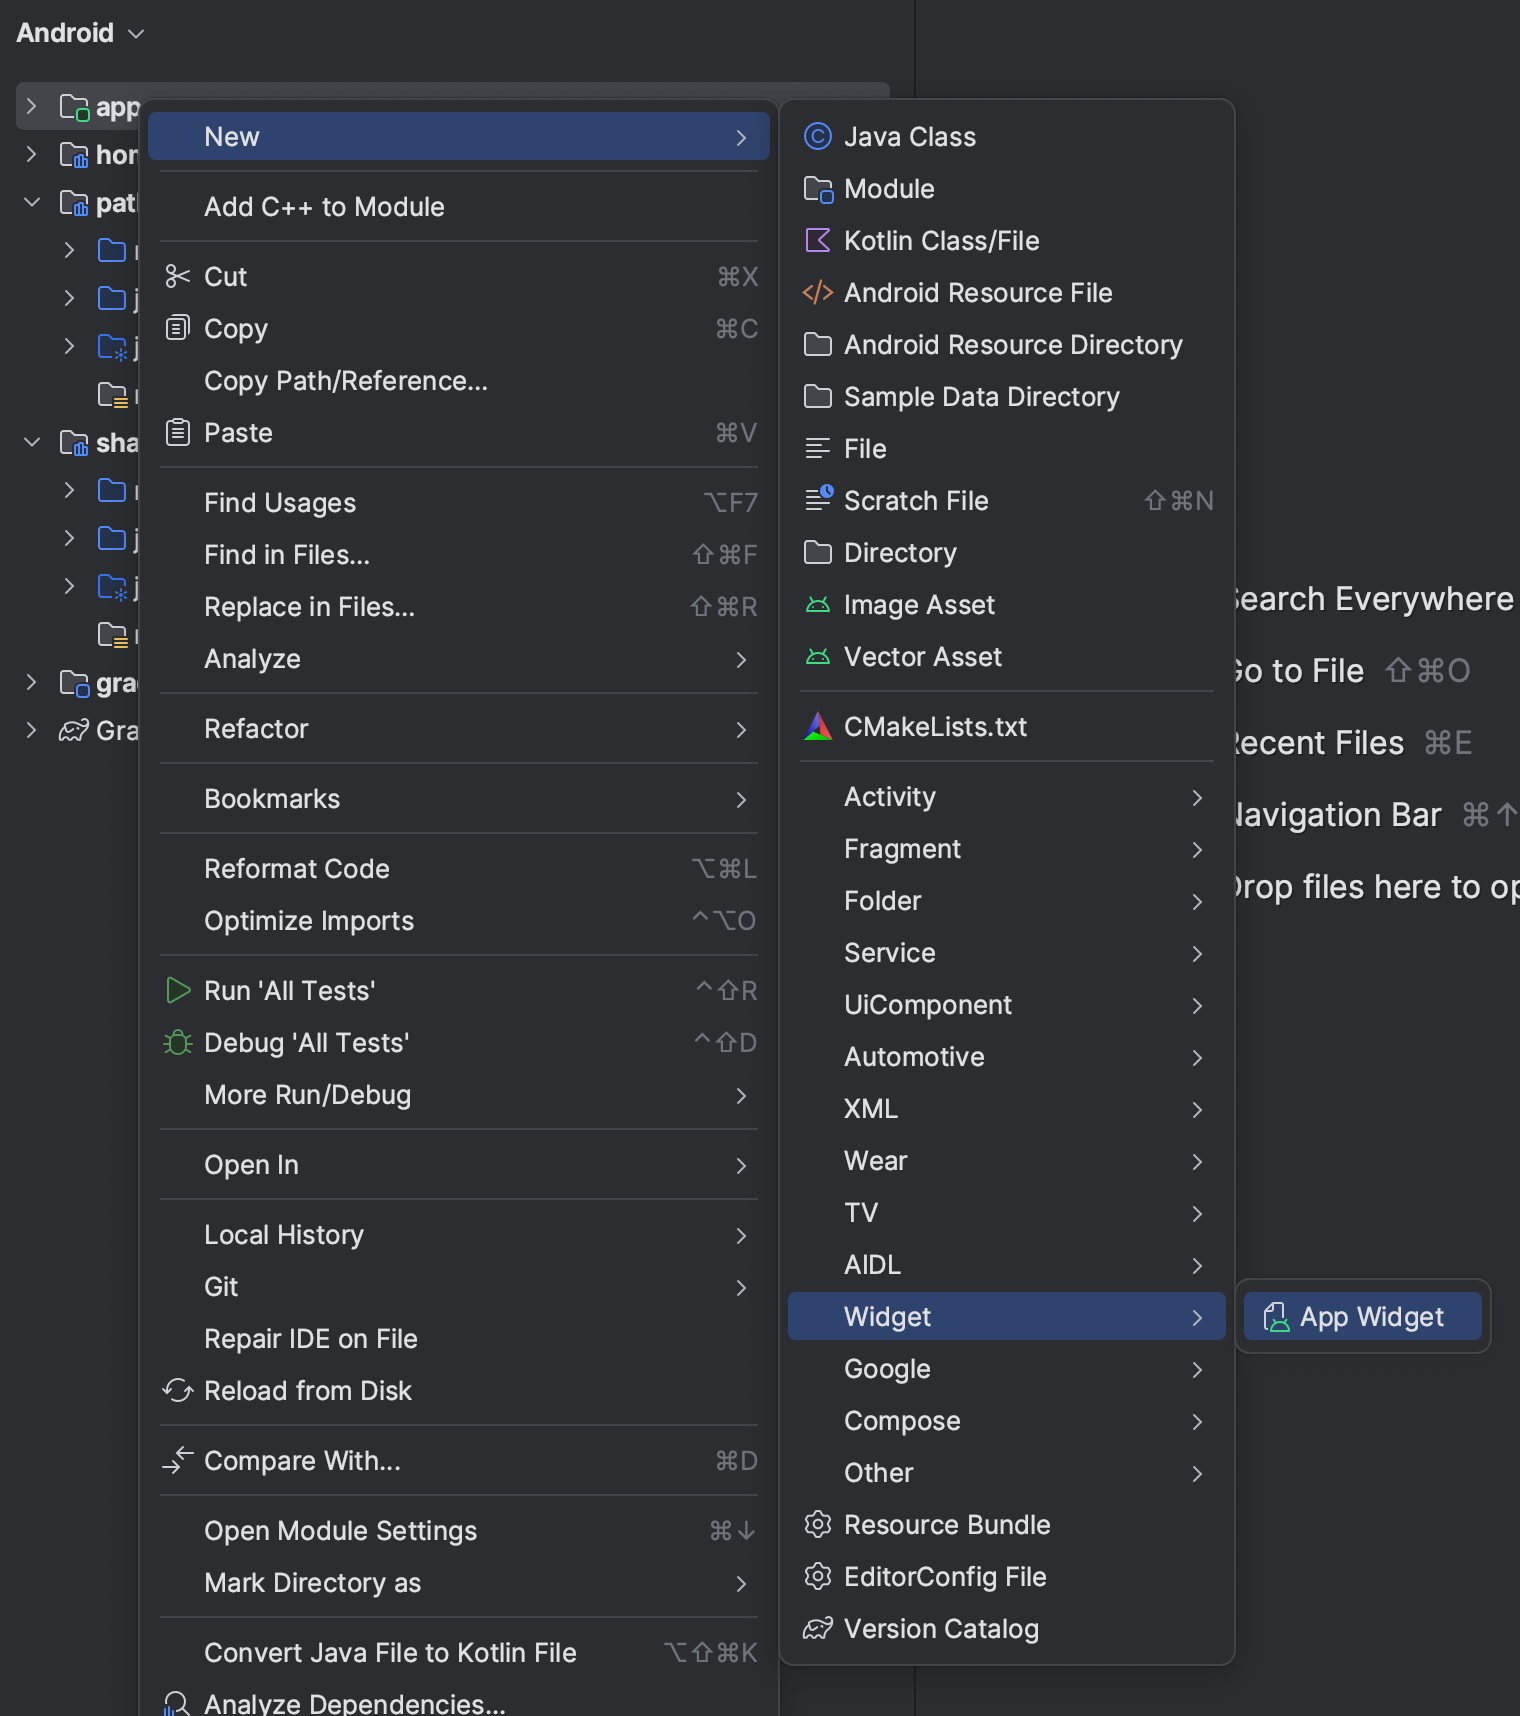Open the Wear submenu
Viewport: 1520px width, 1716px height.
pos(1007,1161)
